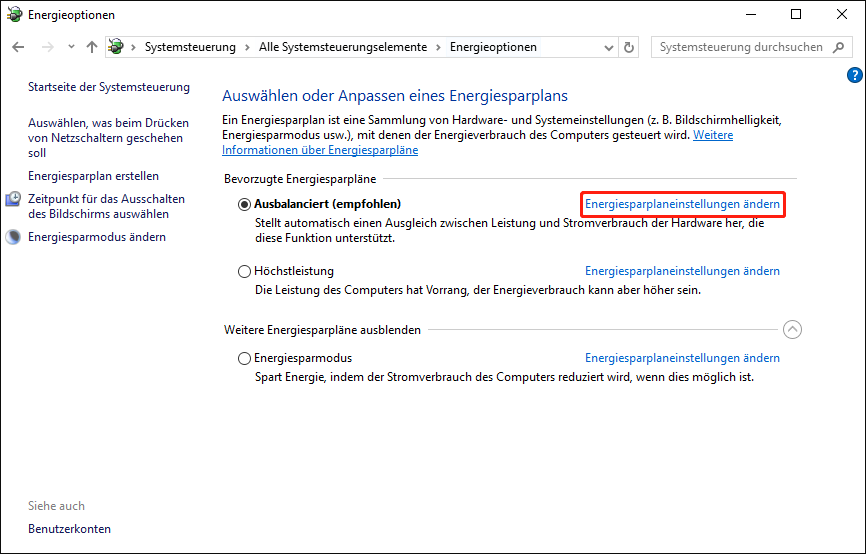The width and height of the screenshot is (866, 554).
Task: Expand chevron after Systemsteuerung breadcrumb
Action: 247,47
